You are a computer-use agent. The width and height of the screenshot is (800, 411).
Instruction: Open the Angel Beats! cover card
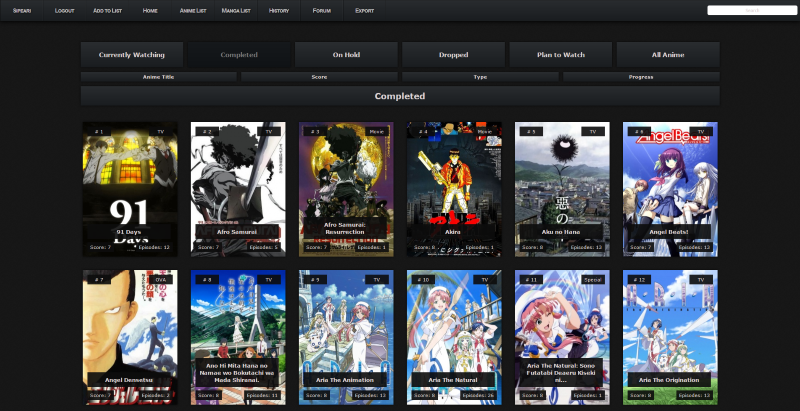(670, 189)
